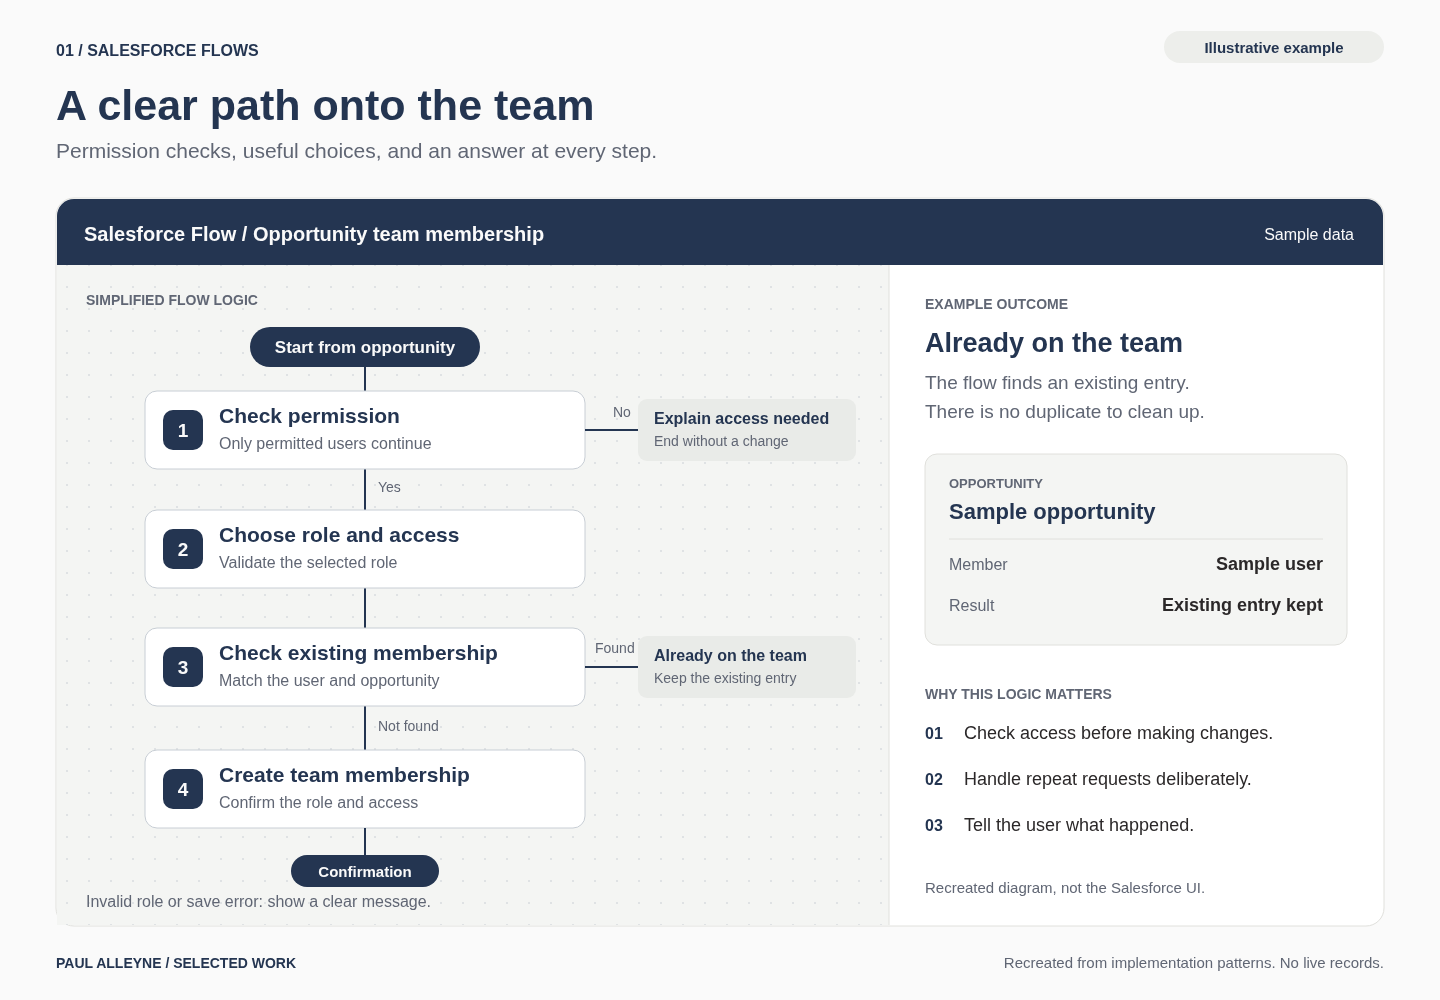Click 'Handle repeat requests deliberately.' item
This screenshot has width=1440, height=1000.
point(1107,779)
